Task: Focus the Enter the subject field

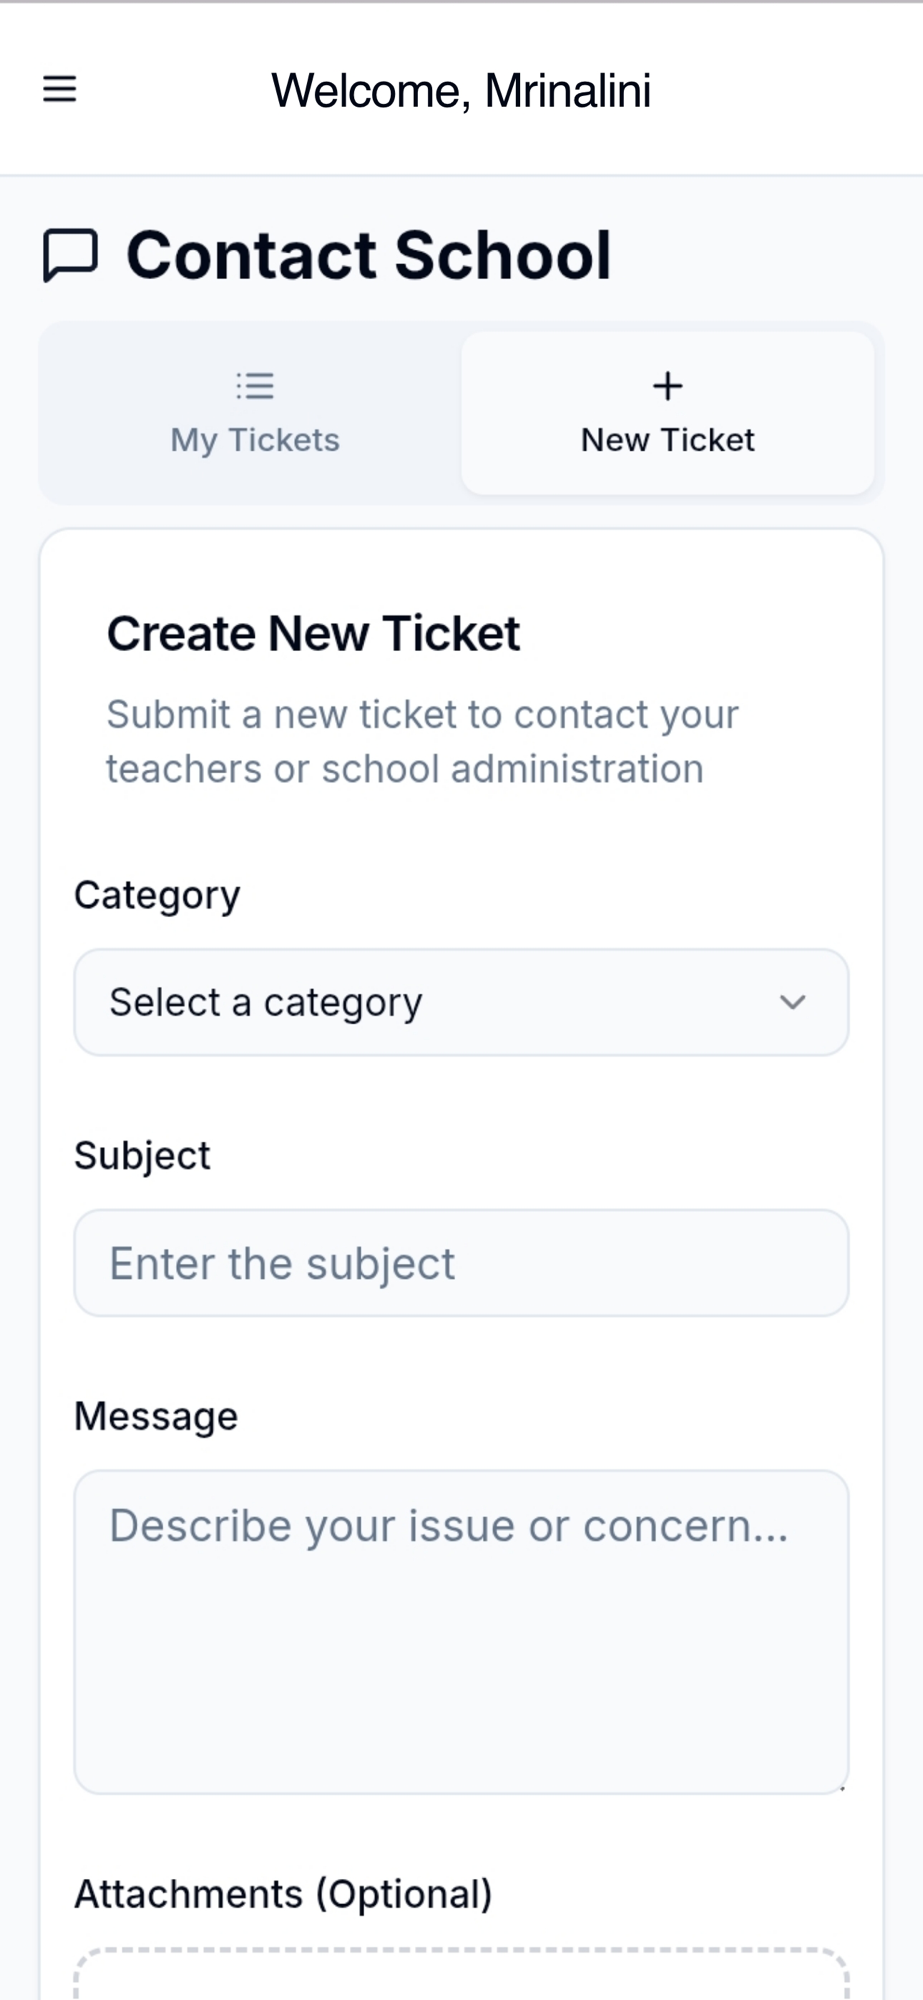Action: tap(461, 1263)
